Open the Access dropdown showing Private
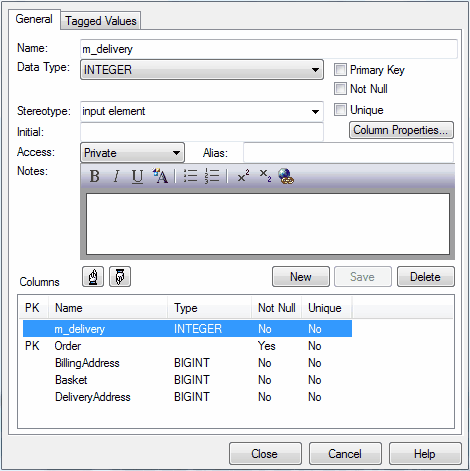Screen dimensions: 470x471 132,153
